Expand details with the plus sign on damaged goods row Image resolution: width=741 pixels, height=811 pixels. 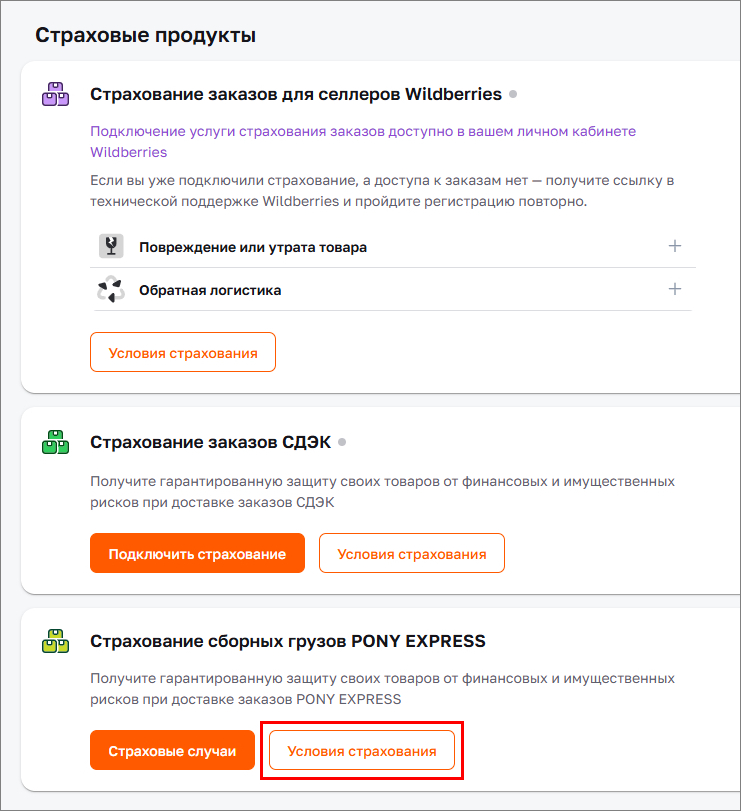(x=675, y=246)
